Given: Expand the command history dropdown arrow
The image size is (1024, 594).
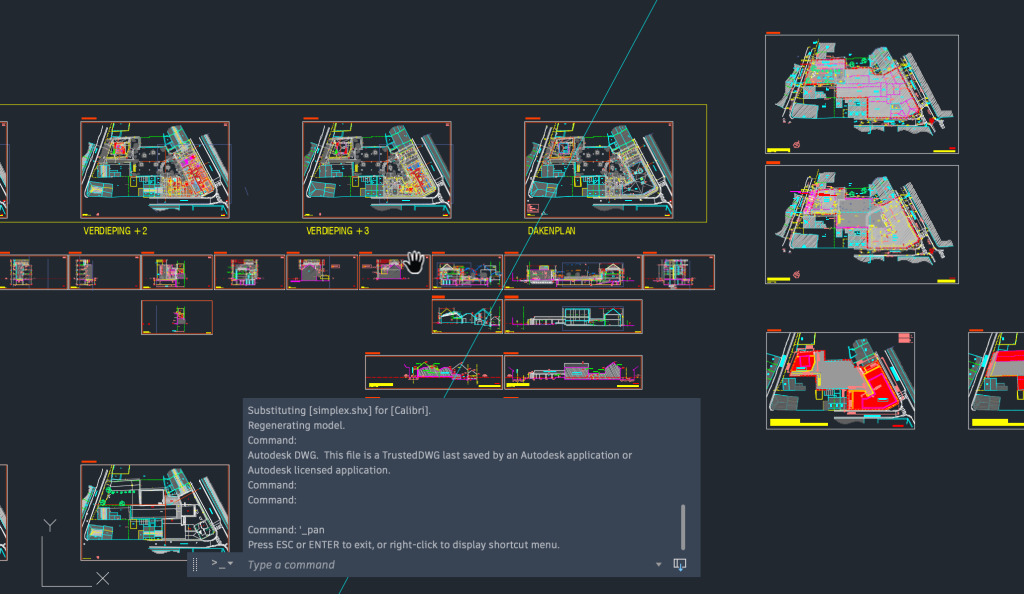Looking at the screenshot, I should [658, 565].
